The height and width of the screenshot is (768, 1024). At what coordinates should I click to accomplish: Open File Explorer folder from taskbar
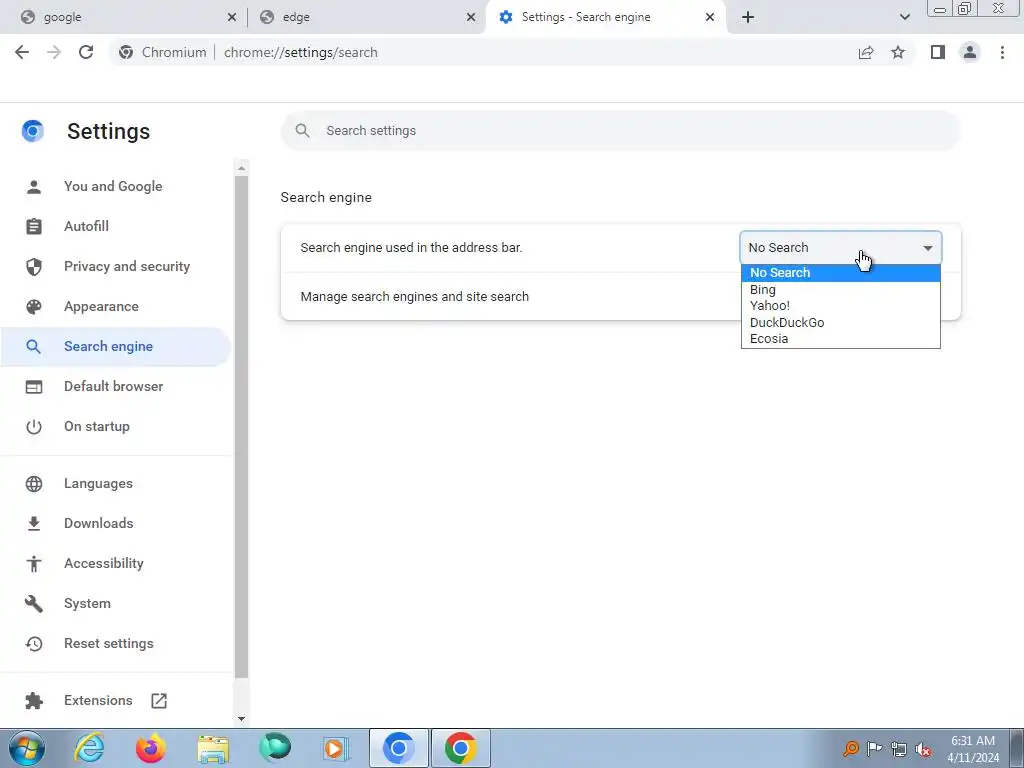click(213, 748)
